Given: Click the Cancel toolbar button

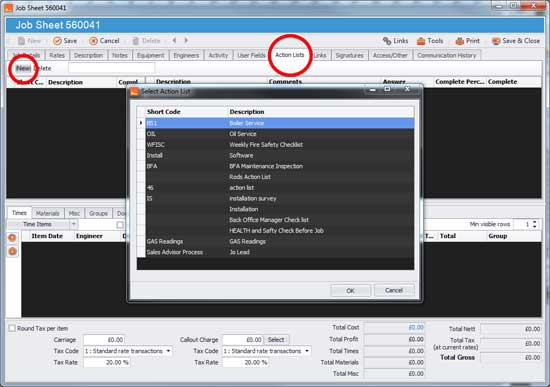Looking at the screenshot, I should (104, 41).
